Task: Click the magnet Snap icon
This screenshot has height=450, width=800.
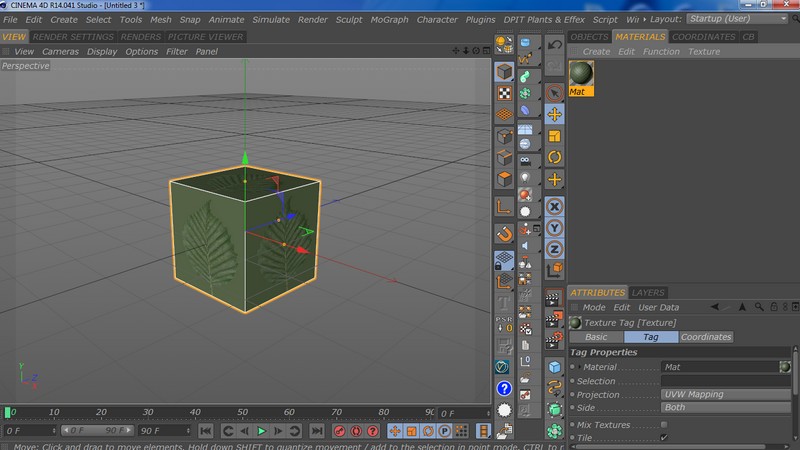Action: click(505, 234)
